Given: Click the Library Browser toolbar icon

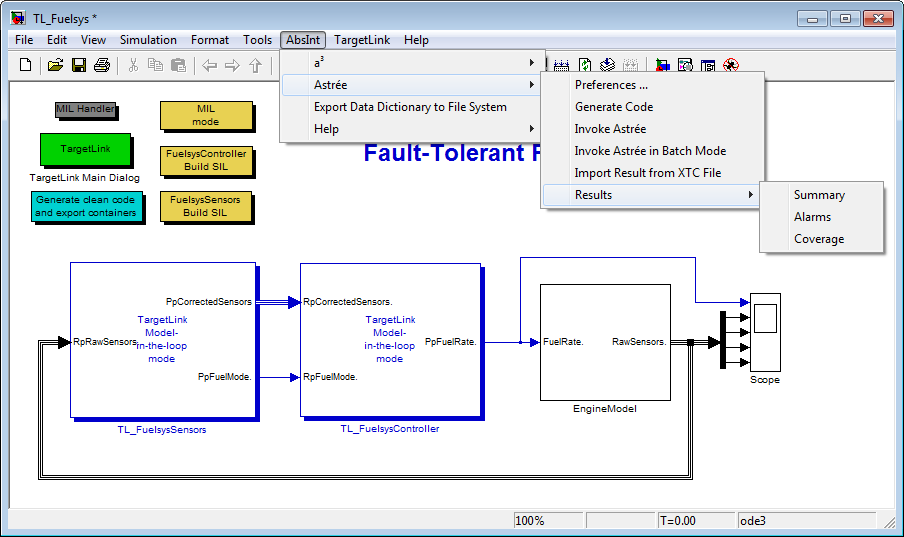Looking at the screenshot, I should click(662, 65).
